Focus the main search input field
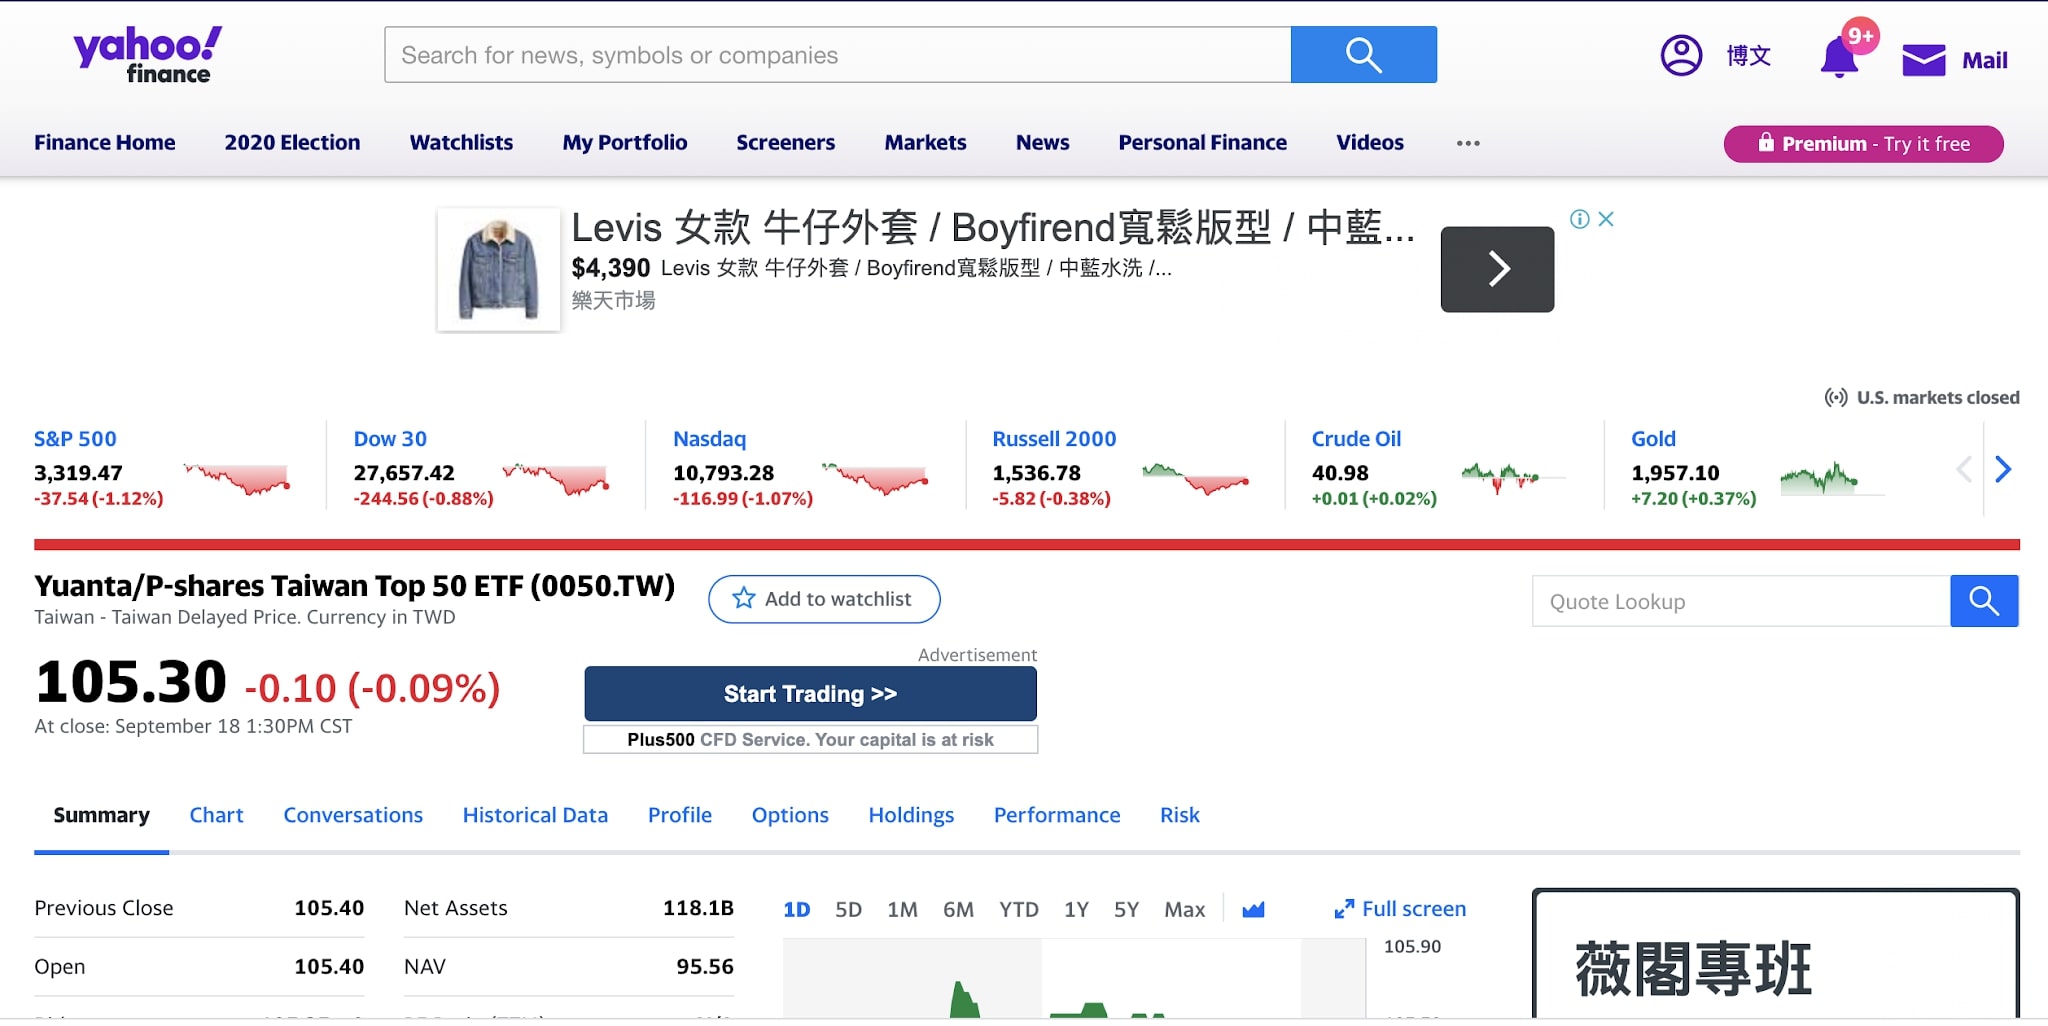The width and height of the screenshot is (2048, 1026). (838, 55)
